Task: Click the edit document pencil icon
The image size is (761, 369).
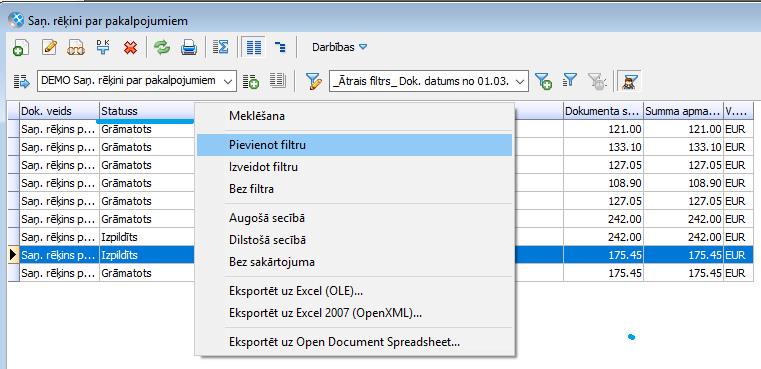Action: (x=50, y=48)
